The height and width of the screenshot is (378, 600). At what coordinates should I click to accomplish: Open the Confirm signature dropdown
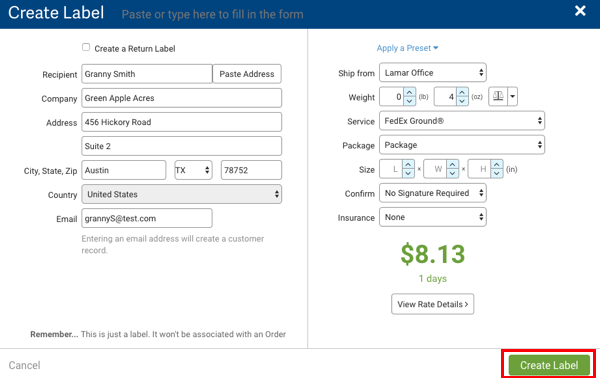433,193
